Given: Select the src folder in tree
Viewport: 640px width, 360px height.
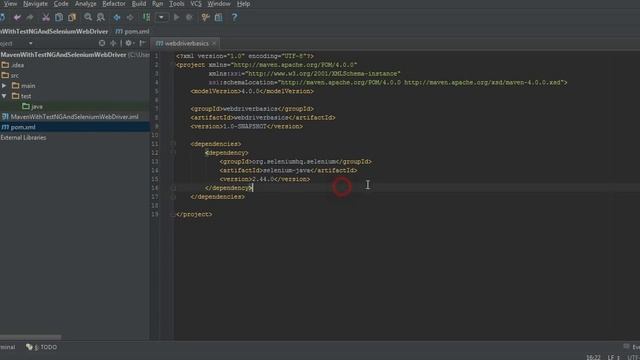Looking at the screenshot, I should point(14,76).
